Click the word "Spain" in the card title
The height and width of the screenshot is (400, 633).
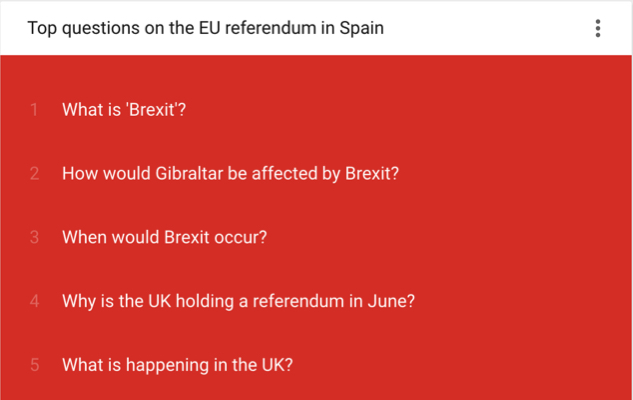362,28
